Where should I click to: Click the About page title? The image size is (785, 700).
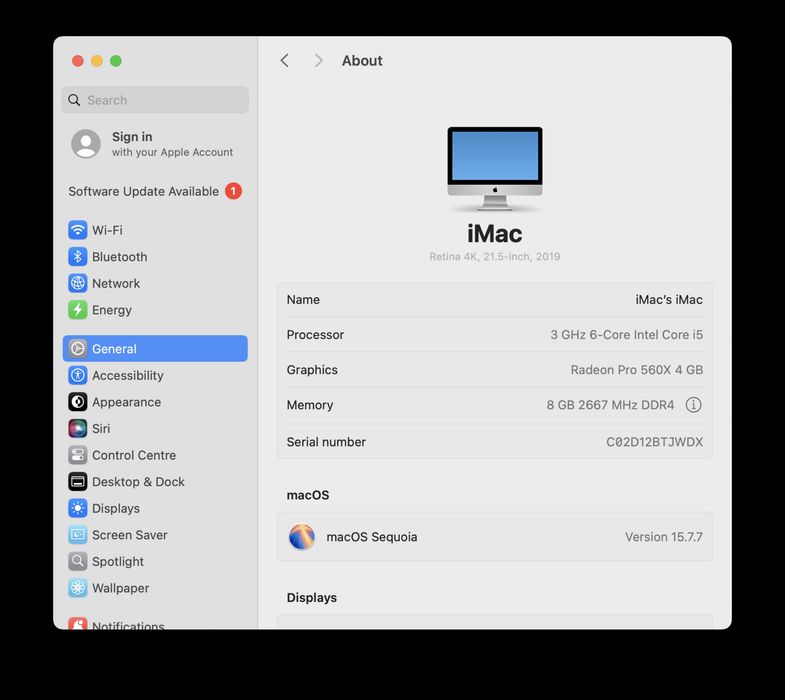pyautogui.click(x=362, y=61)
